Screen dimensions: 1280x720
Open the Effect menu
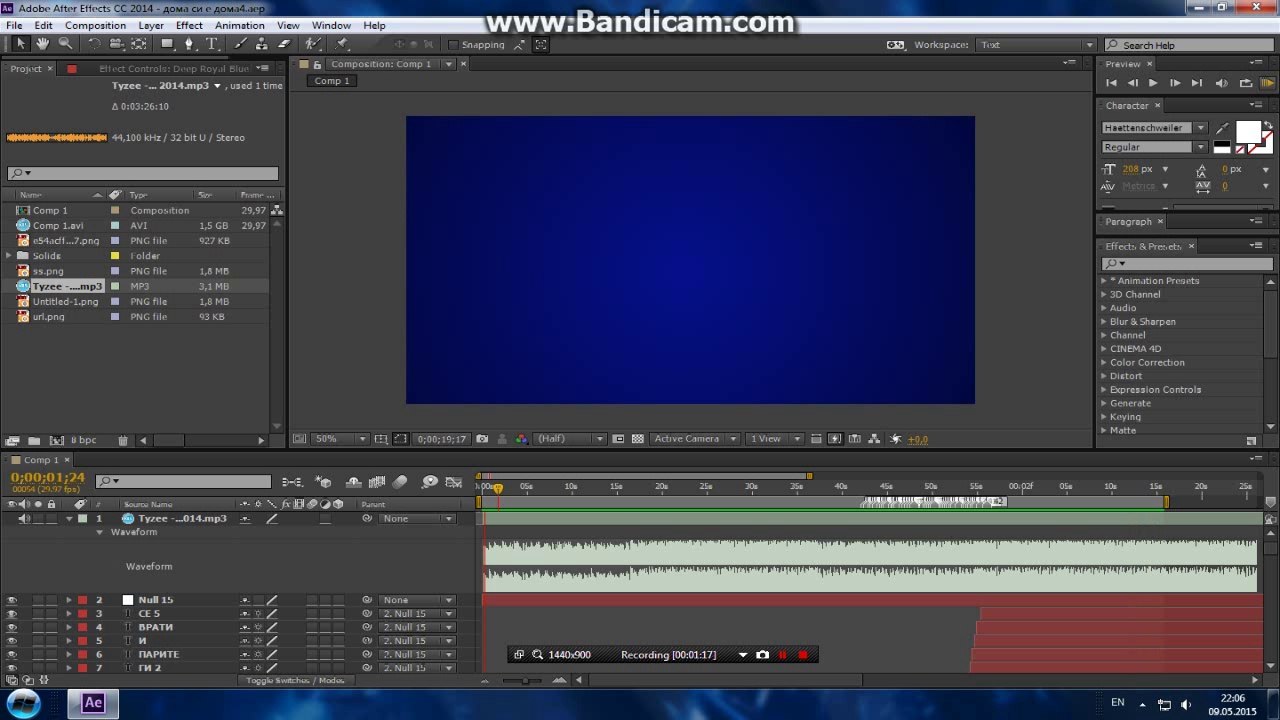189,25
